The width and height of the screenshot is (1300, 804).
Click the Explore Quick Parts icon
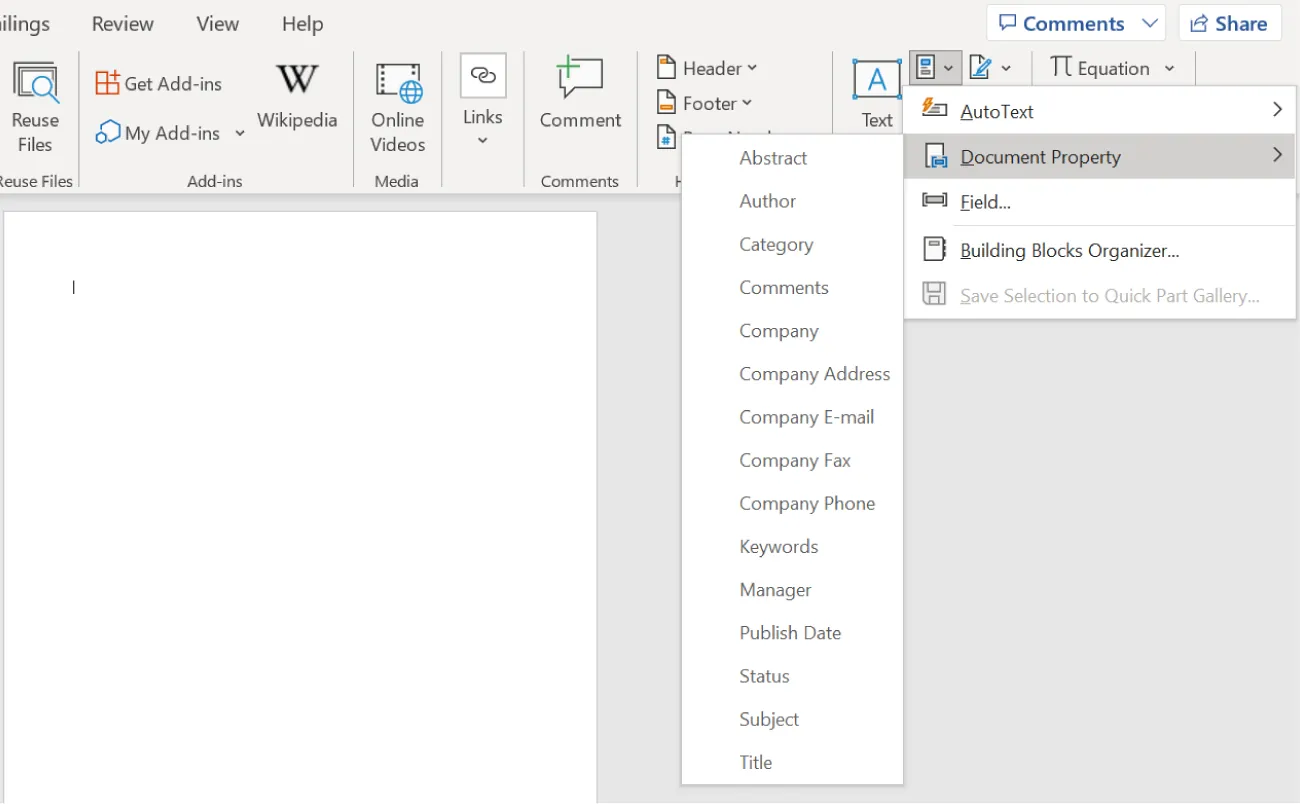point(928,67)
